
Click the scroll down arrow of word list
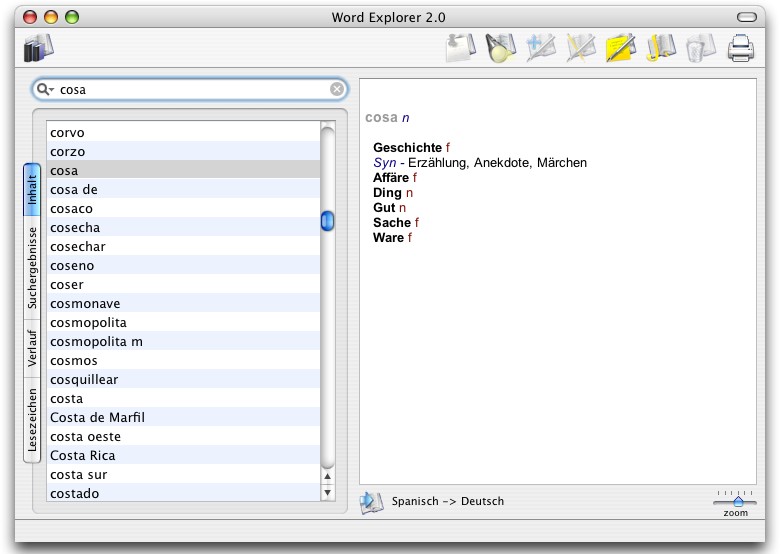328,493
